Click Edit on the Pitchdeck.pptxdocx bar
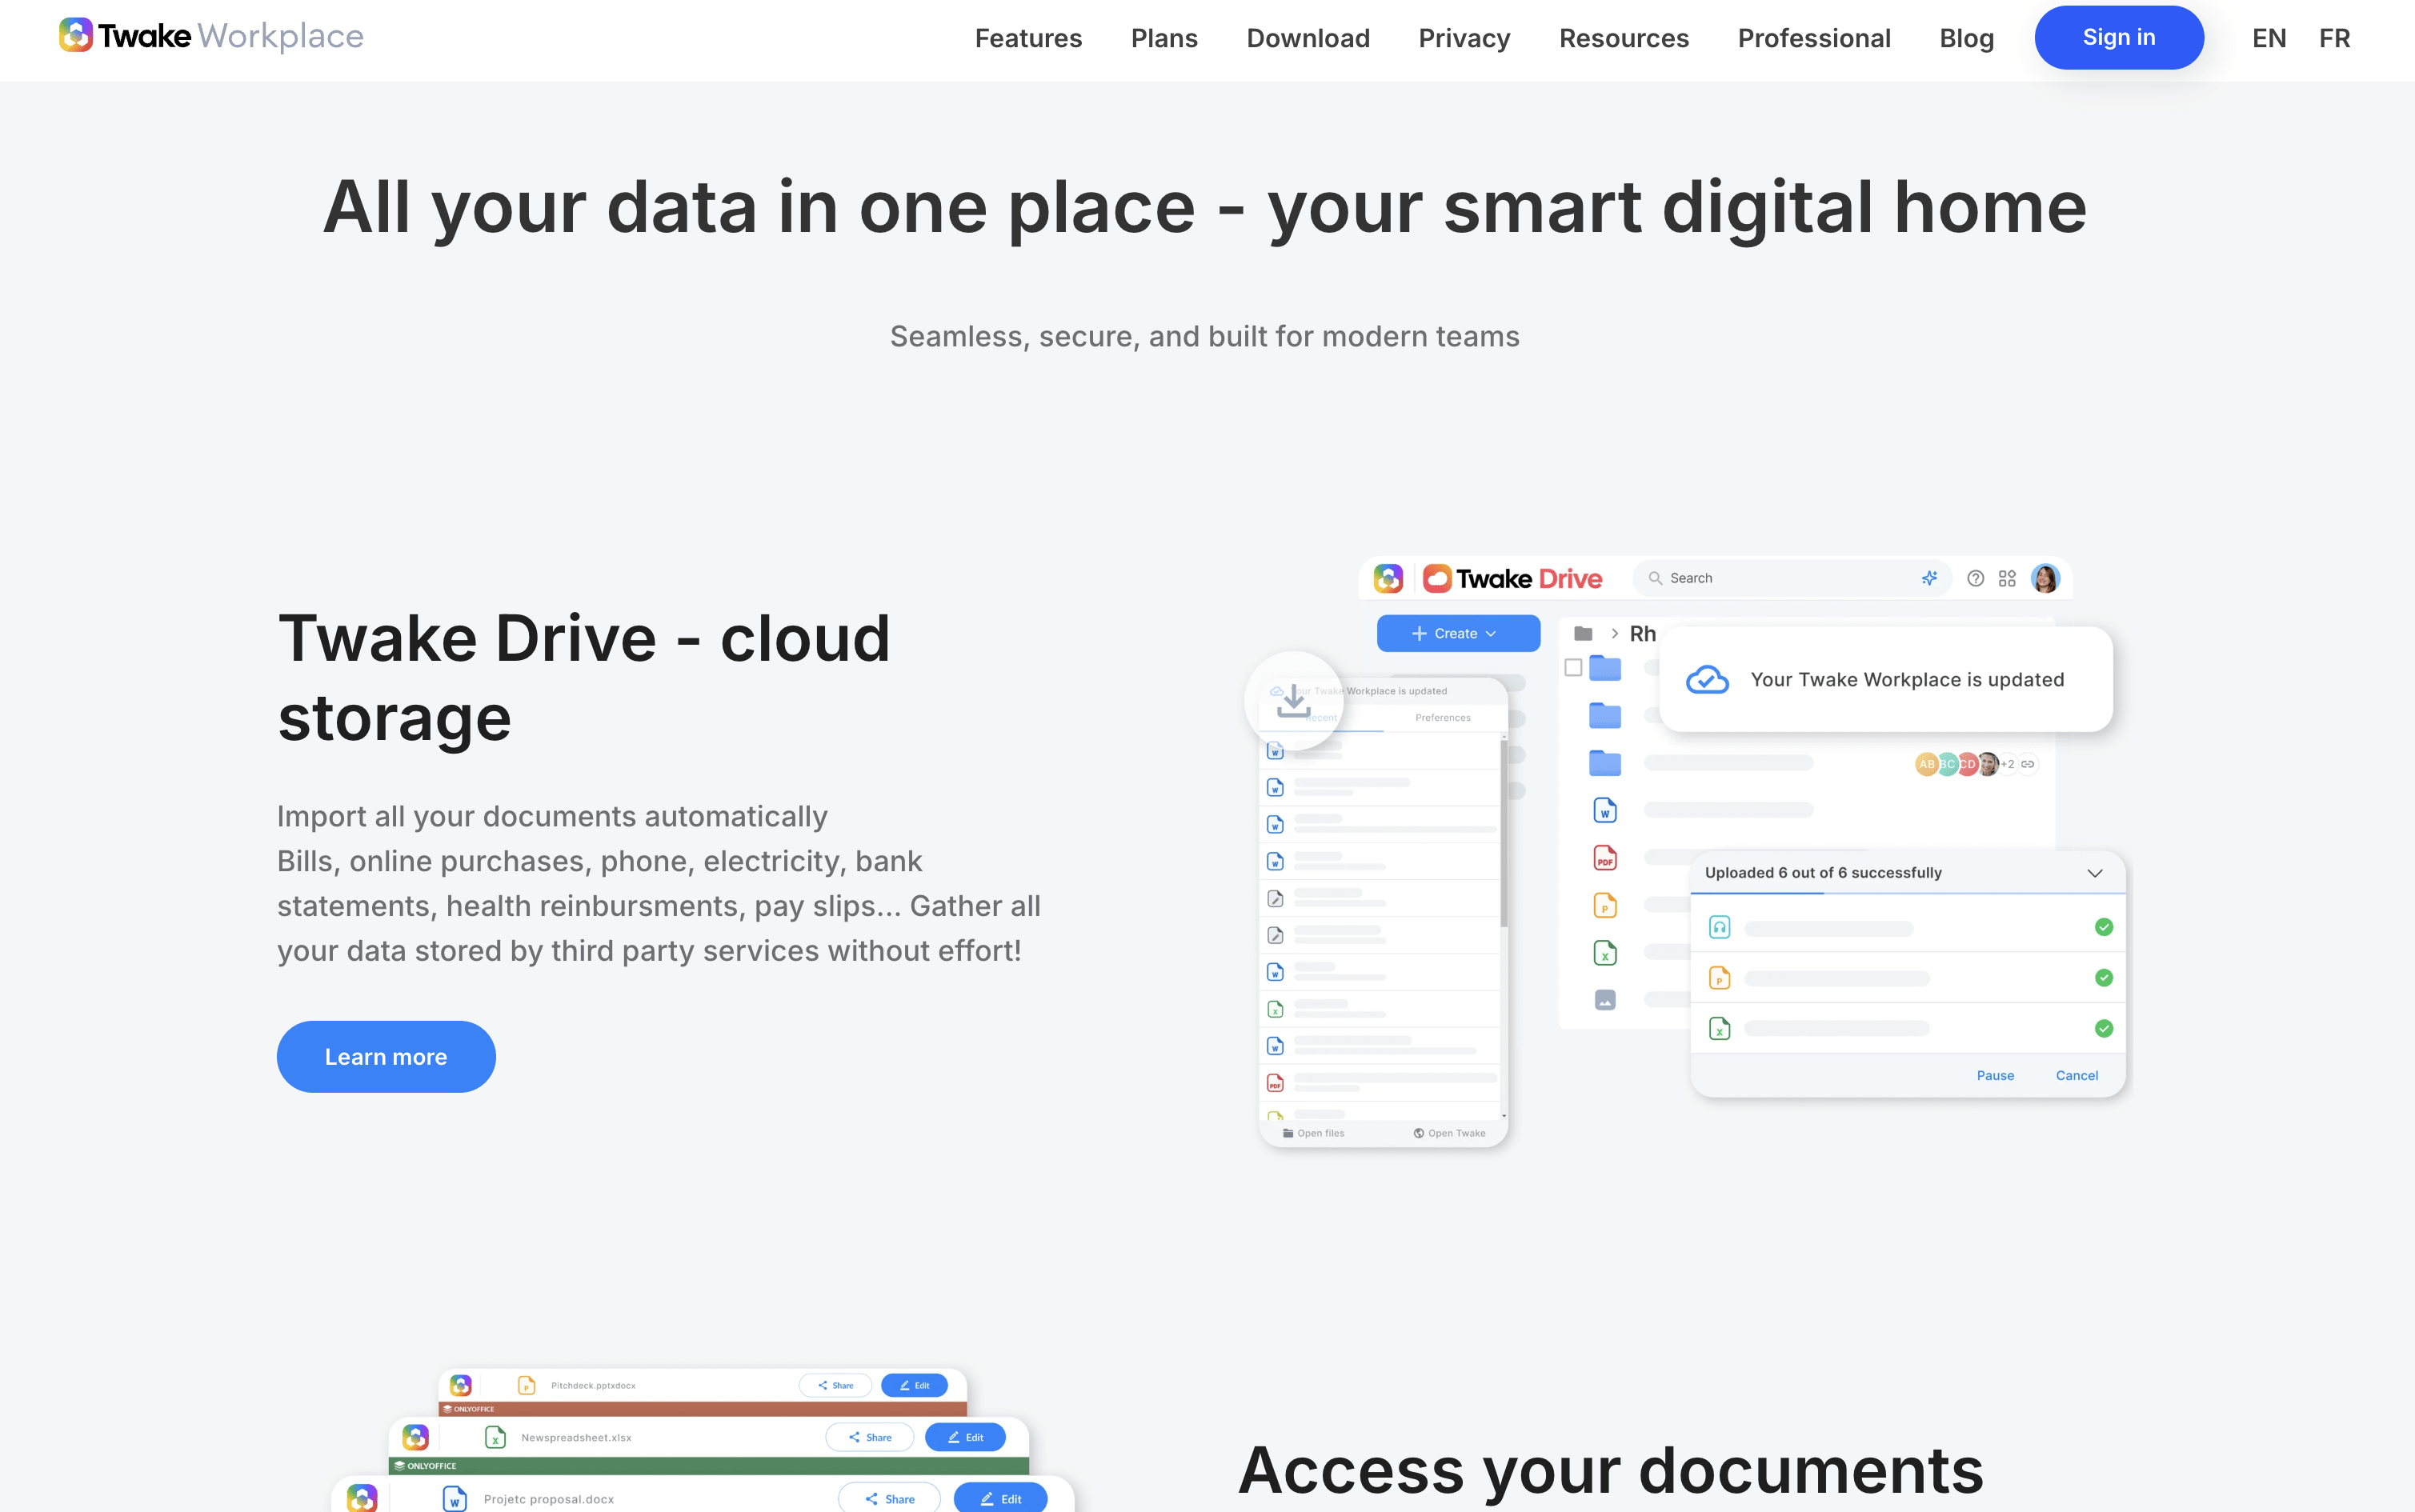The width and height of the screenshot is (2415, 1512). 914,1385
